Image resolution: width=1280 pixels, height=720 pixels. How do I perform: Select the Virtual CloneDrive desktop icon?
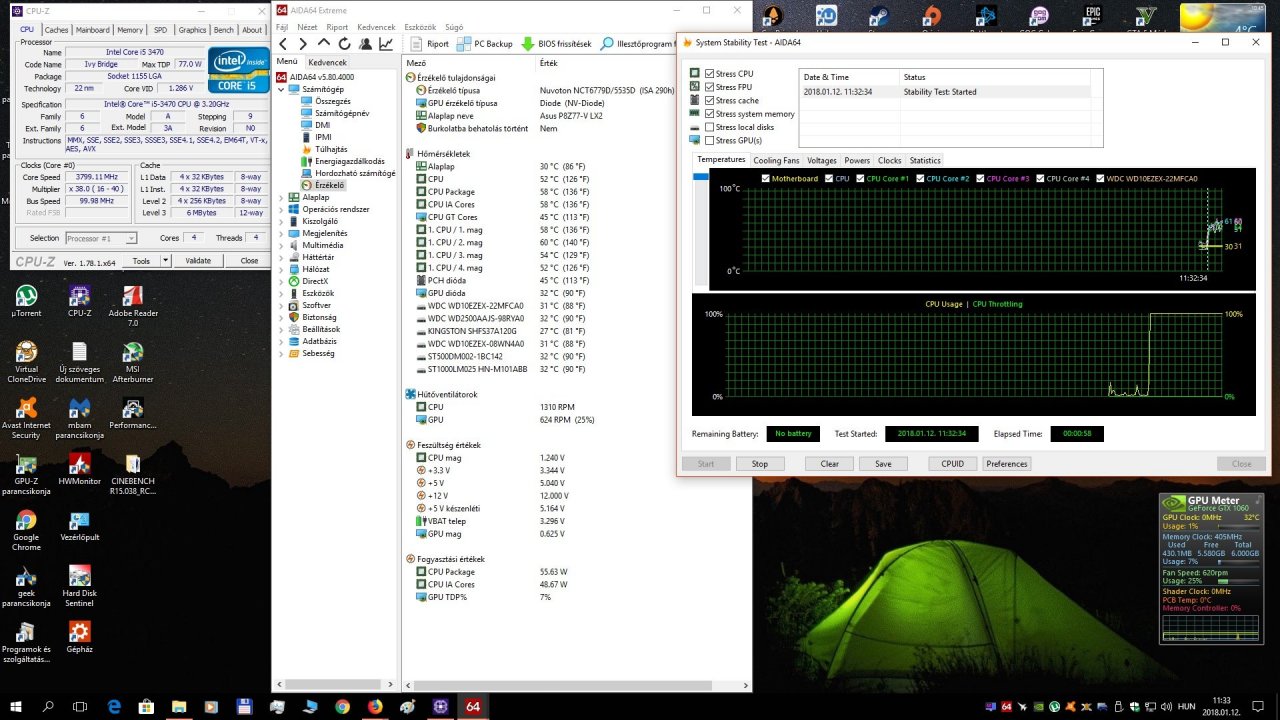pos(26,362)
